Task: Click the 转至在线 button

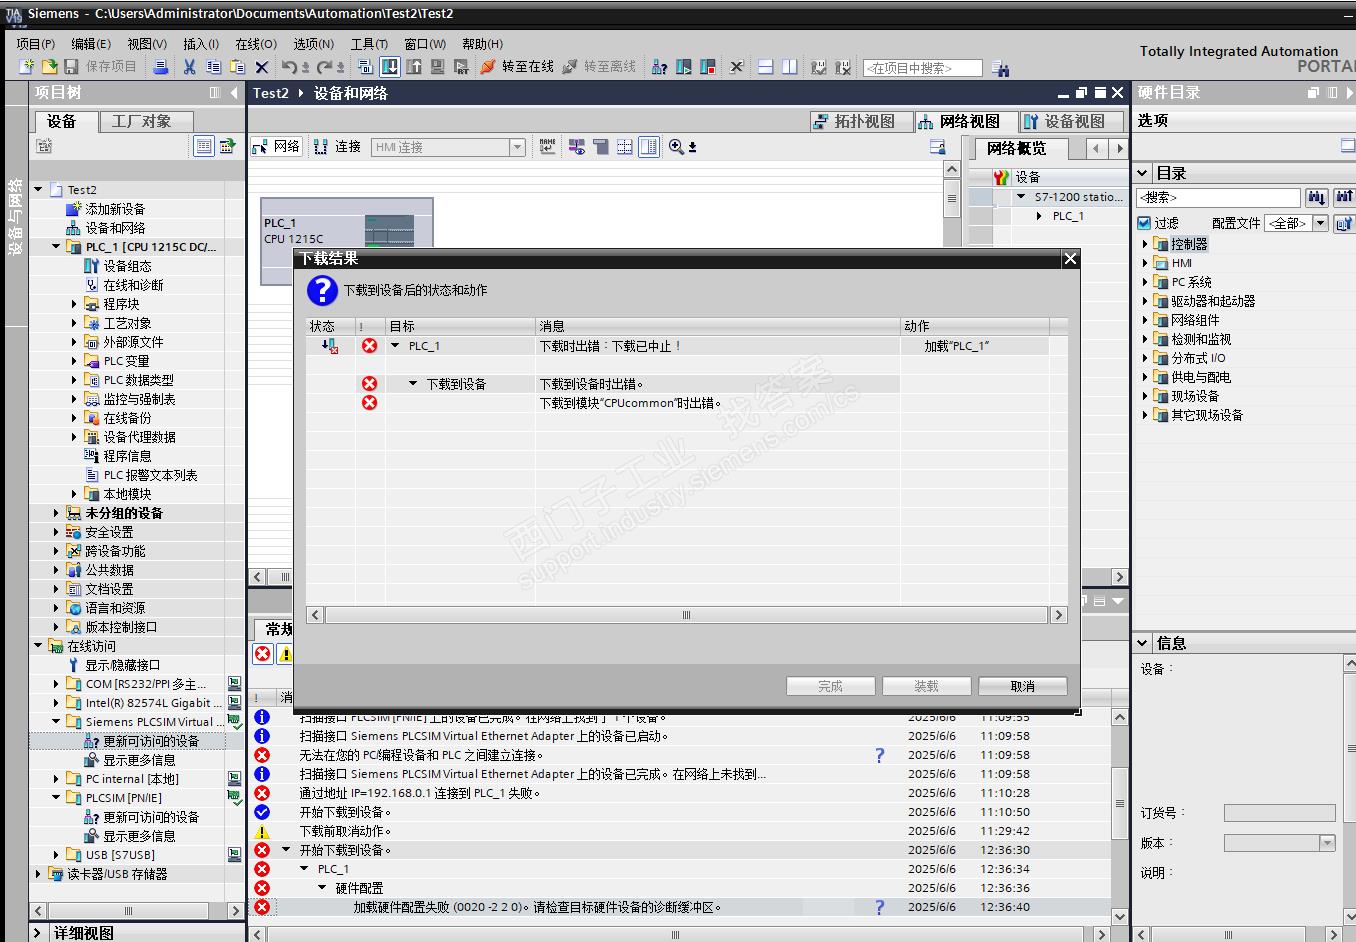Action: point(518,67)
